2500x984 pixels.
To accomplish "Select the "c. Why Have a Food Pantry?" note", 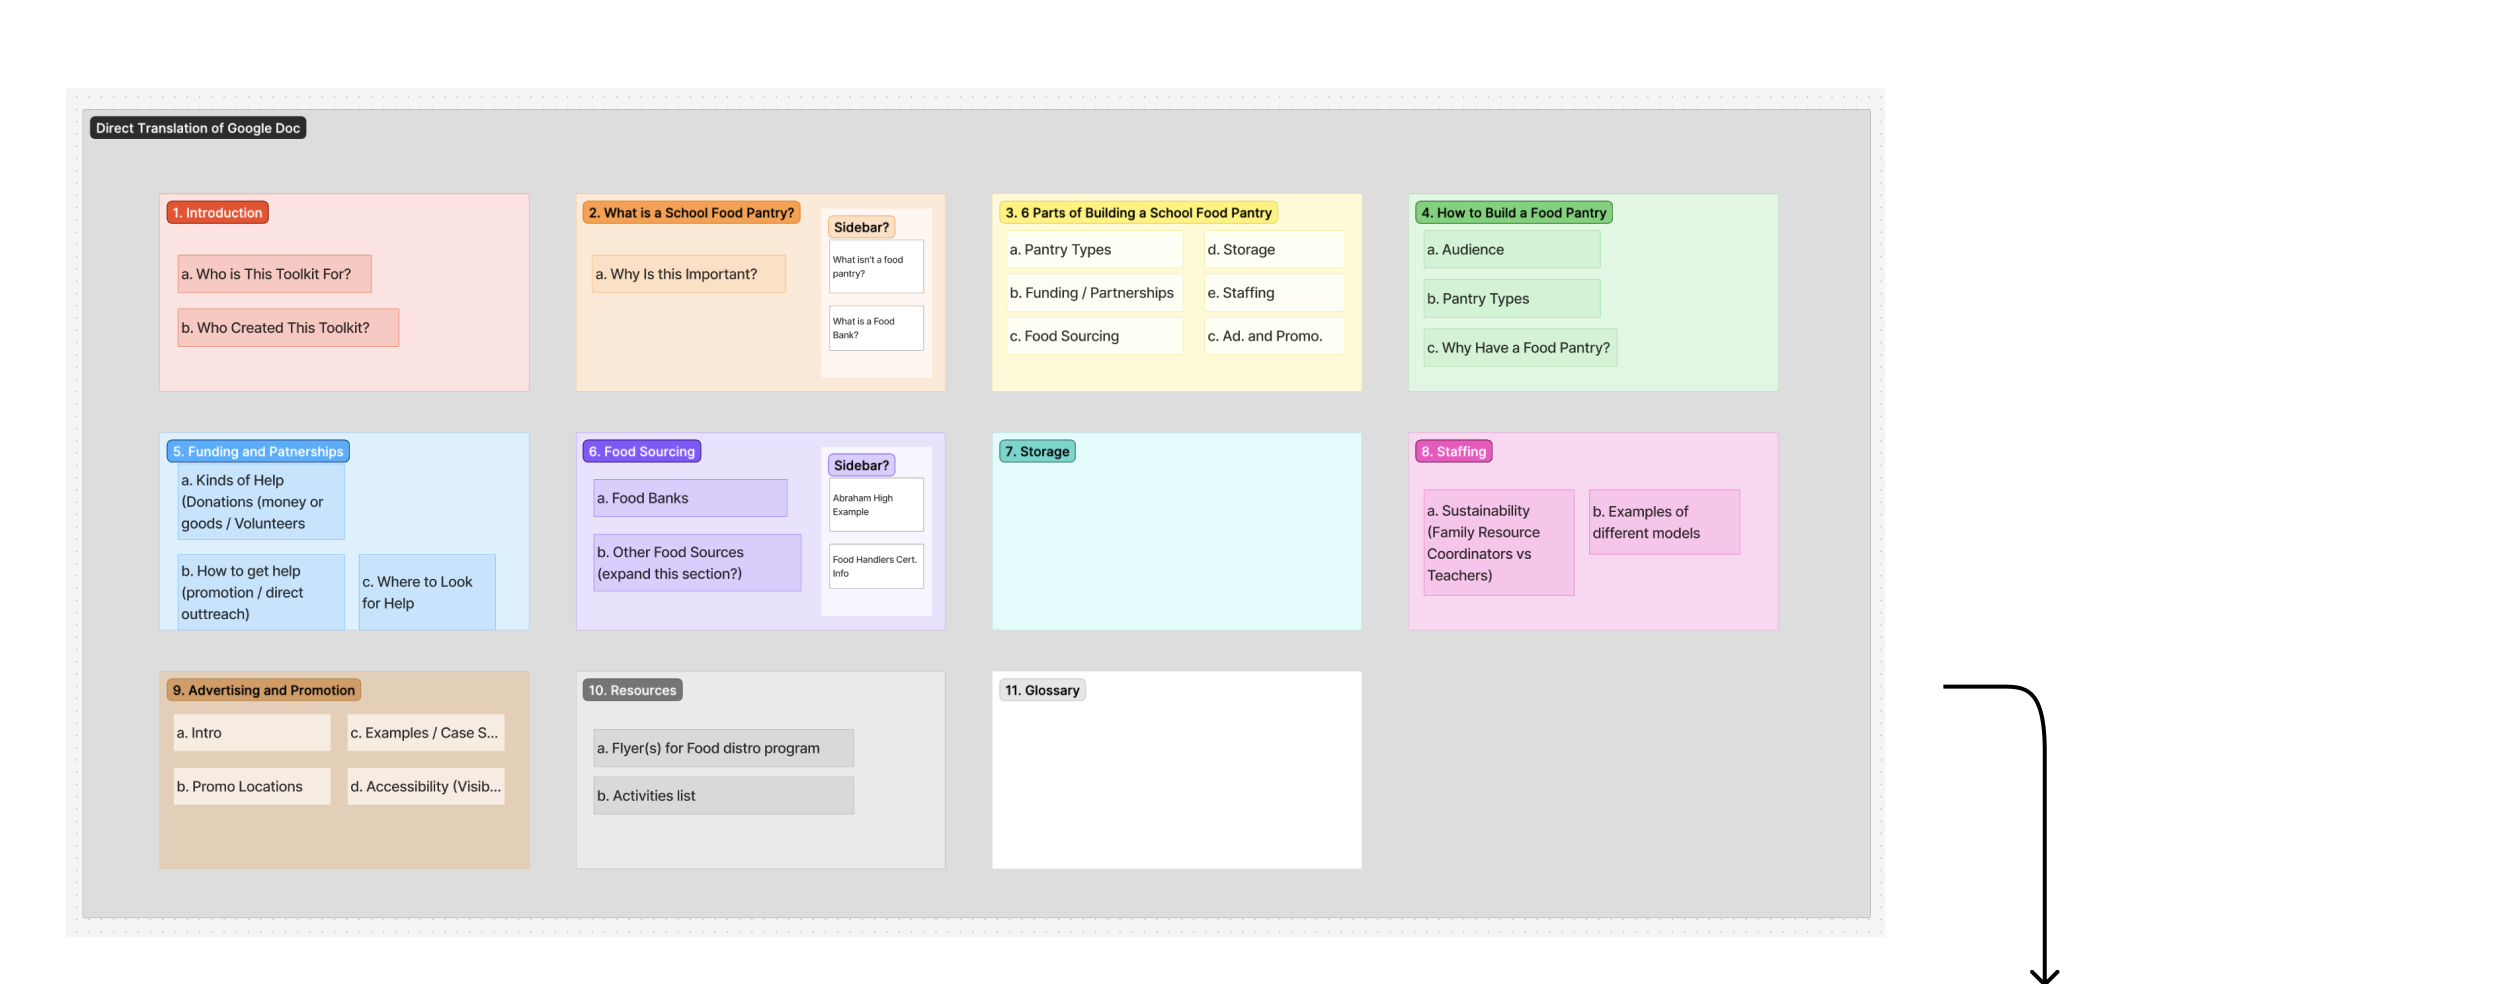I will click(x=1519, y=348).
